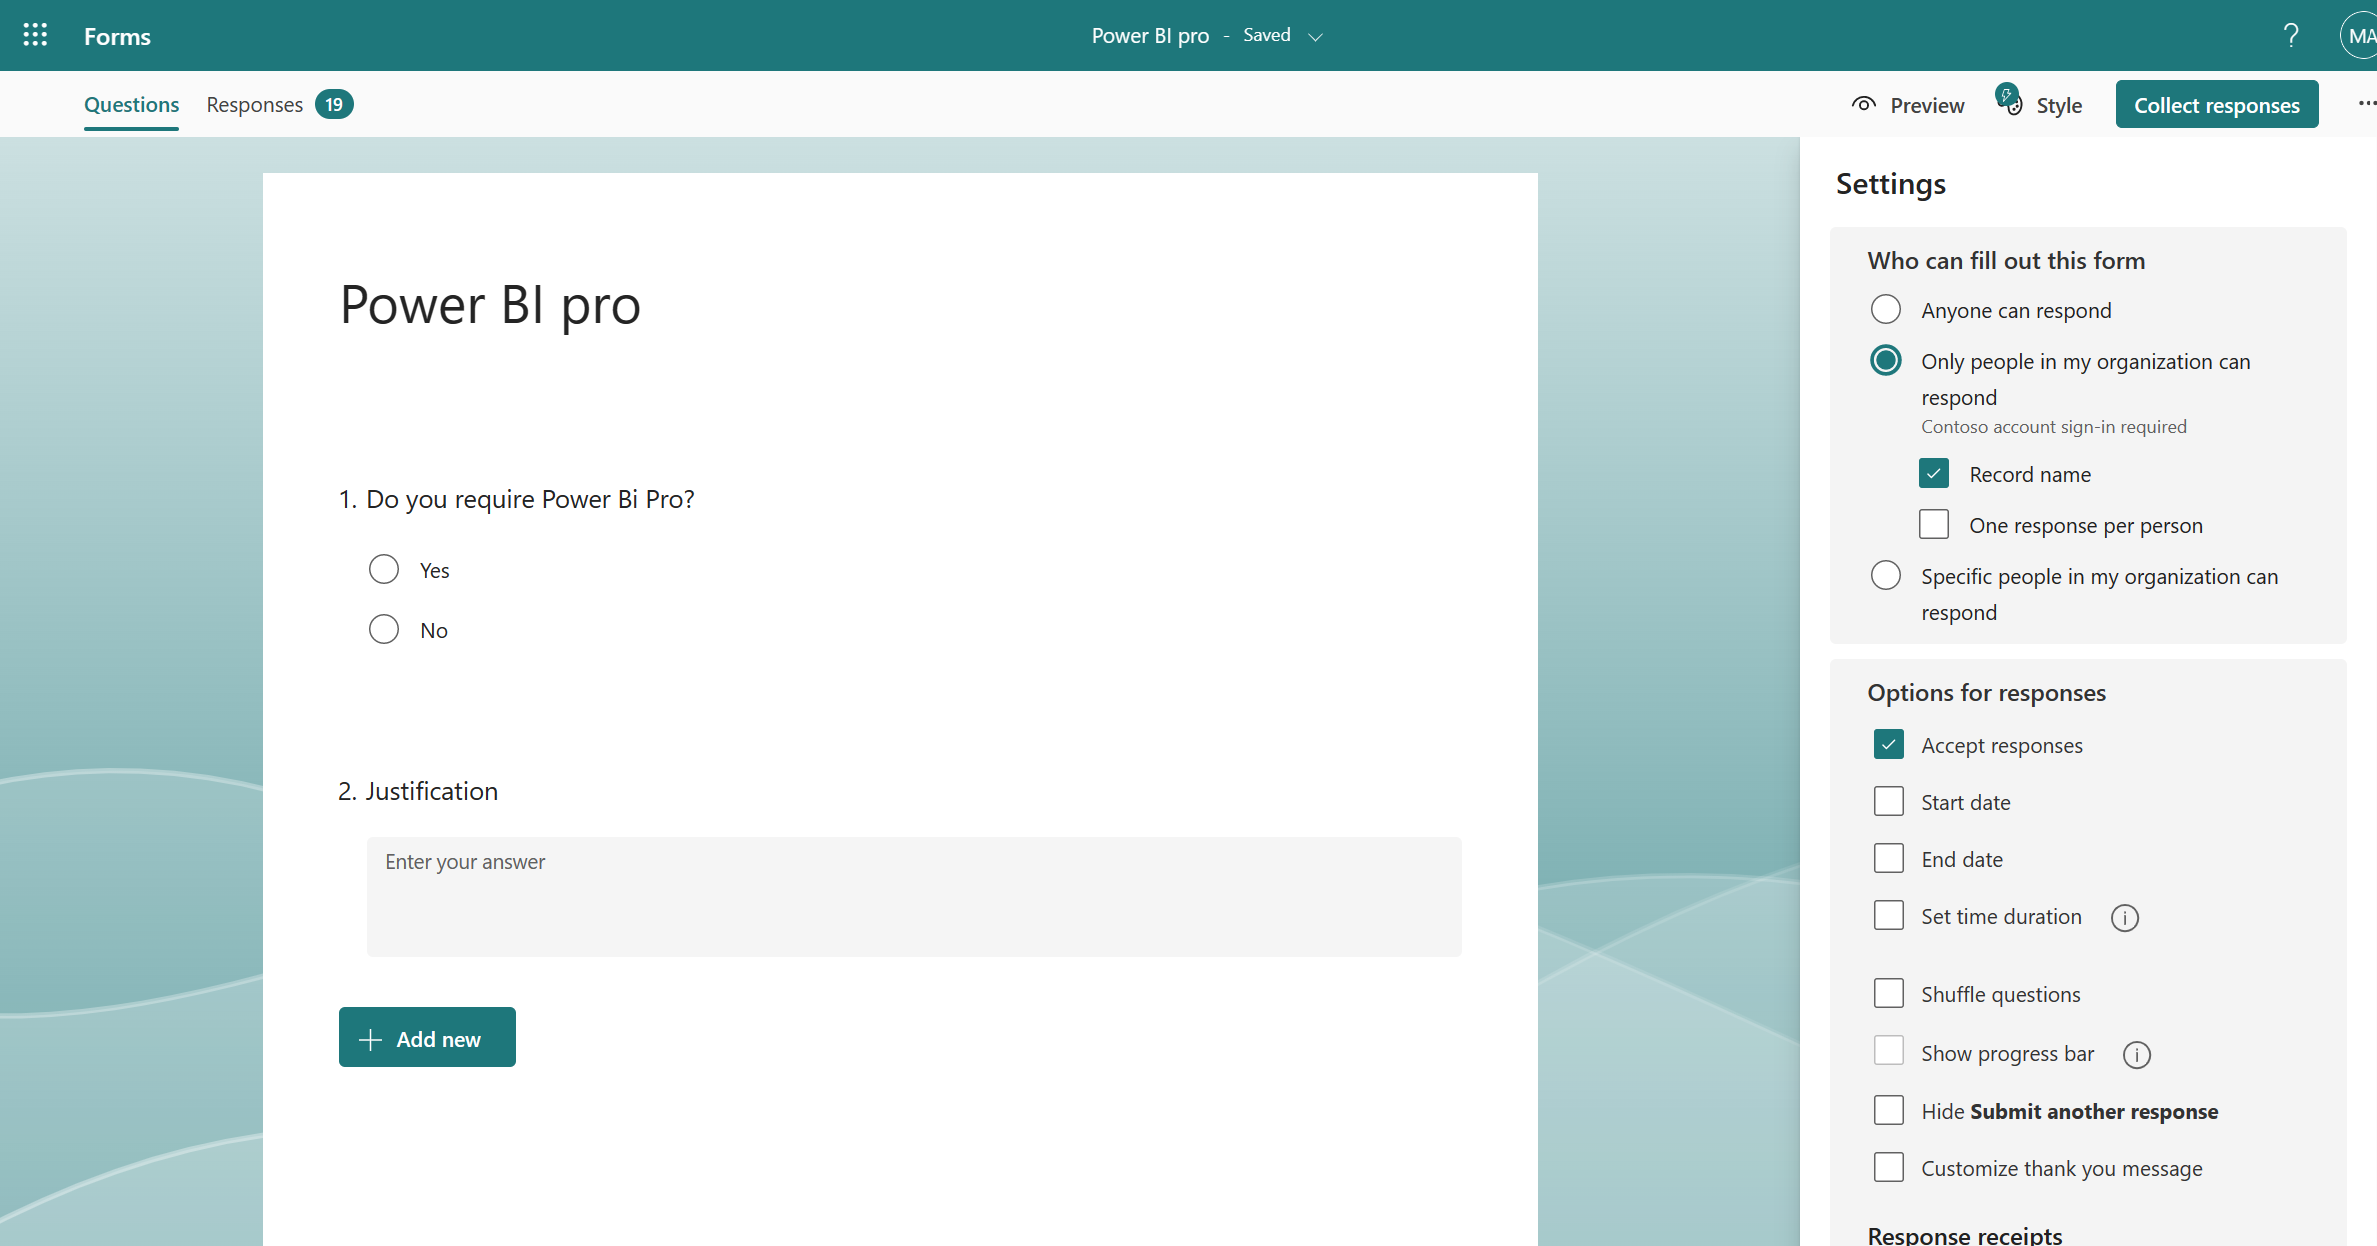Open the MA account avatar
Viewport: 2377px width, 1246px height.
point(2359,36)
